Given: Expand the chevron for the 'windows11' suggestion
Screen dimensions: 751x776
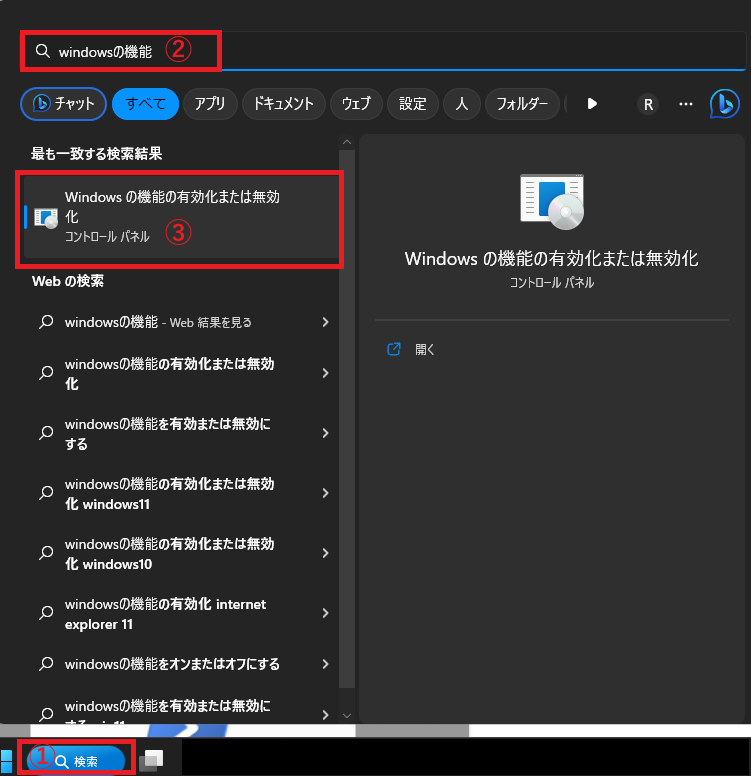Looking at the screenshot, I should click(x=325, y=493).
